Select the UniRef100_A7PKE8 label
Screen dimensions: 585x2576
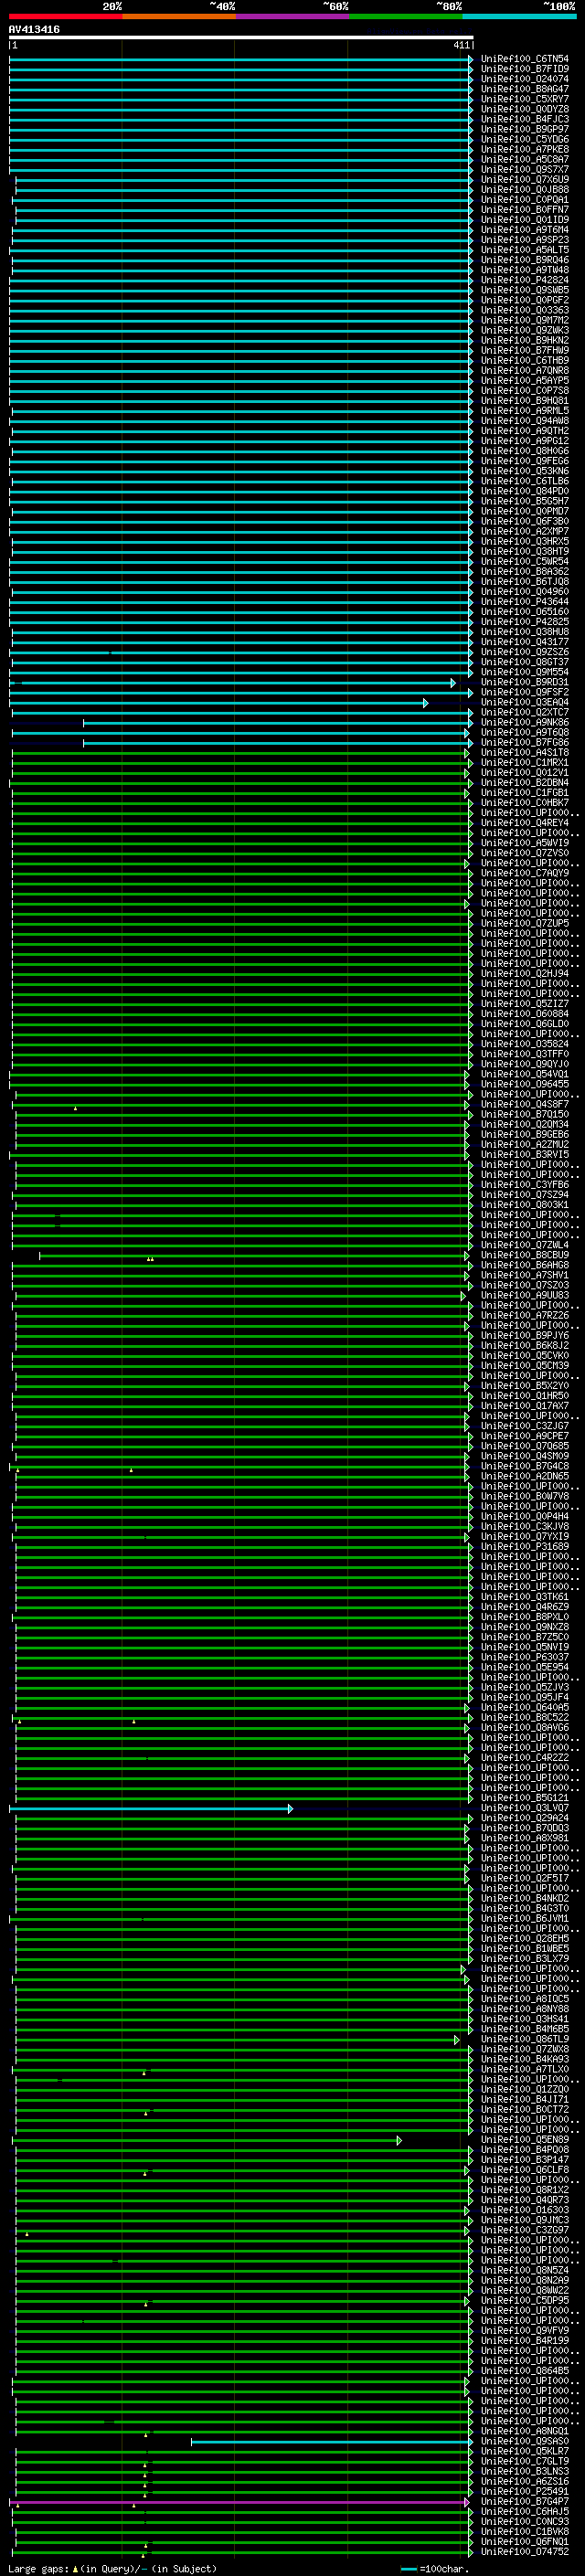pos(525,149)
